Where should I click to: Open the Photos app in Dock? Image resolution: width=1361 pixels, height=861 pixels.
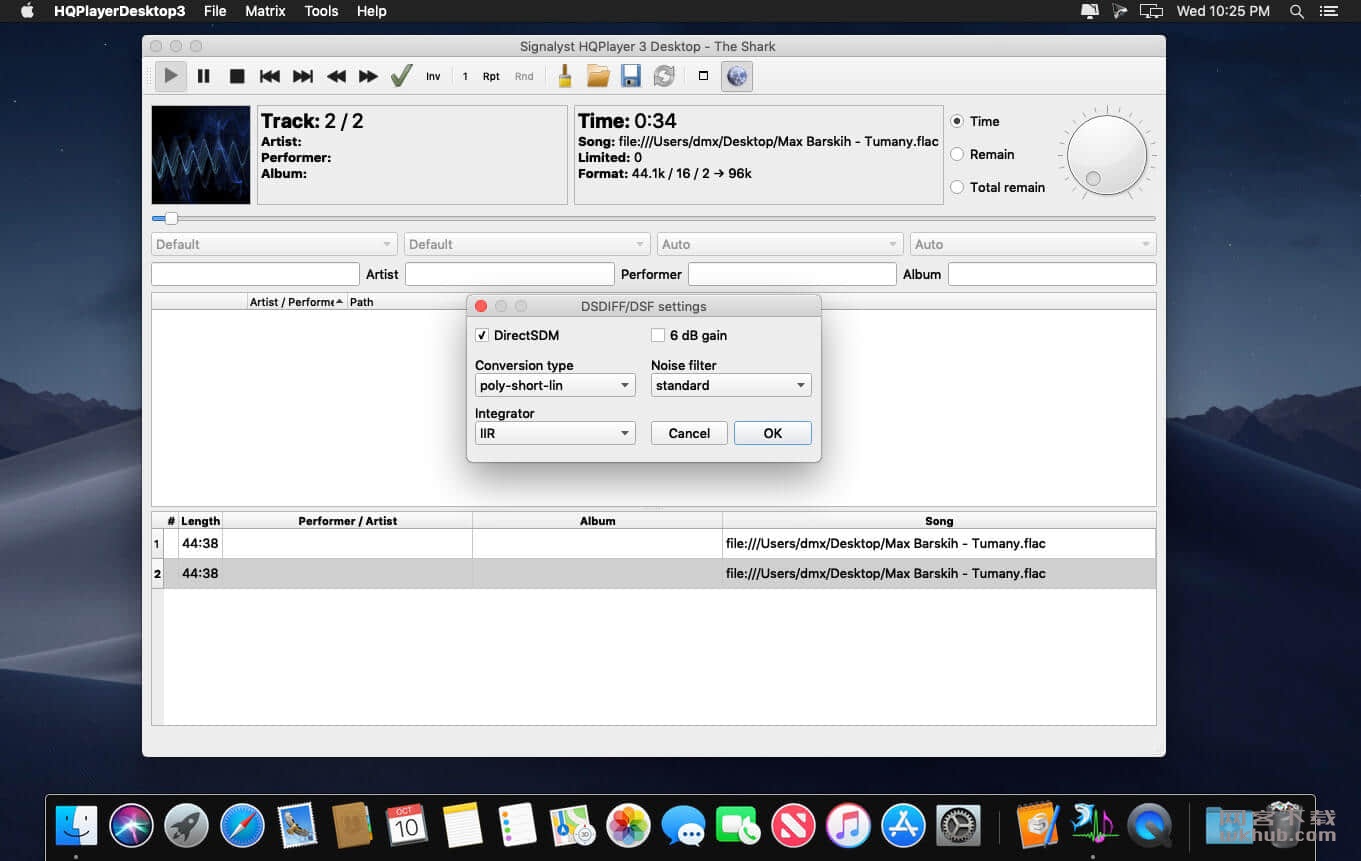628,826
